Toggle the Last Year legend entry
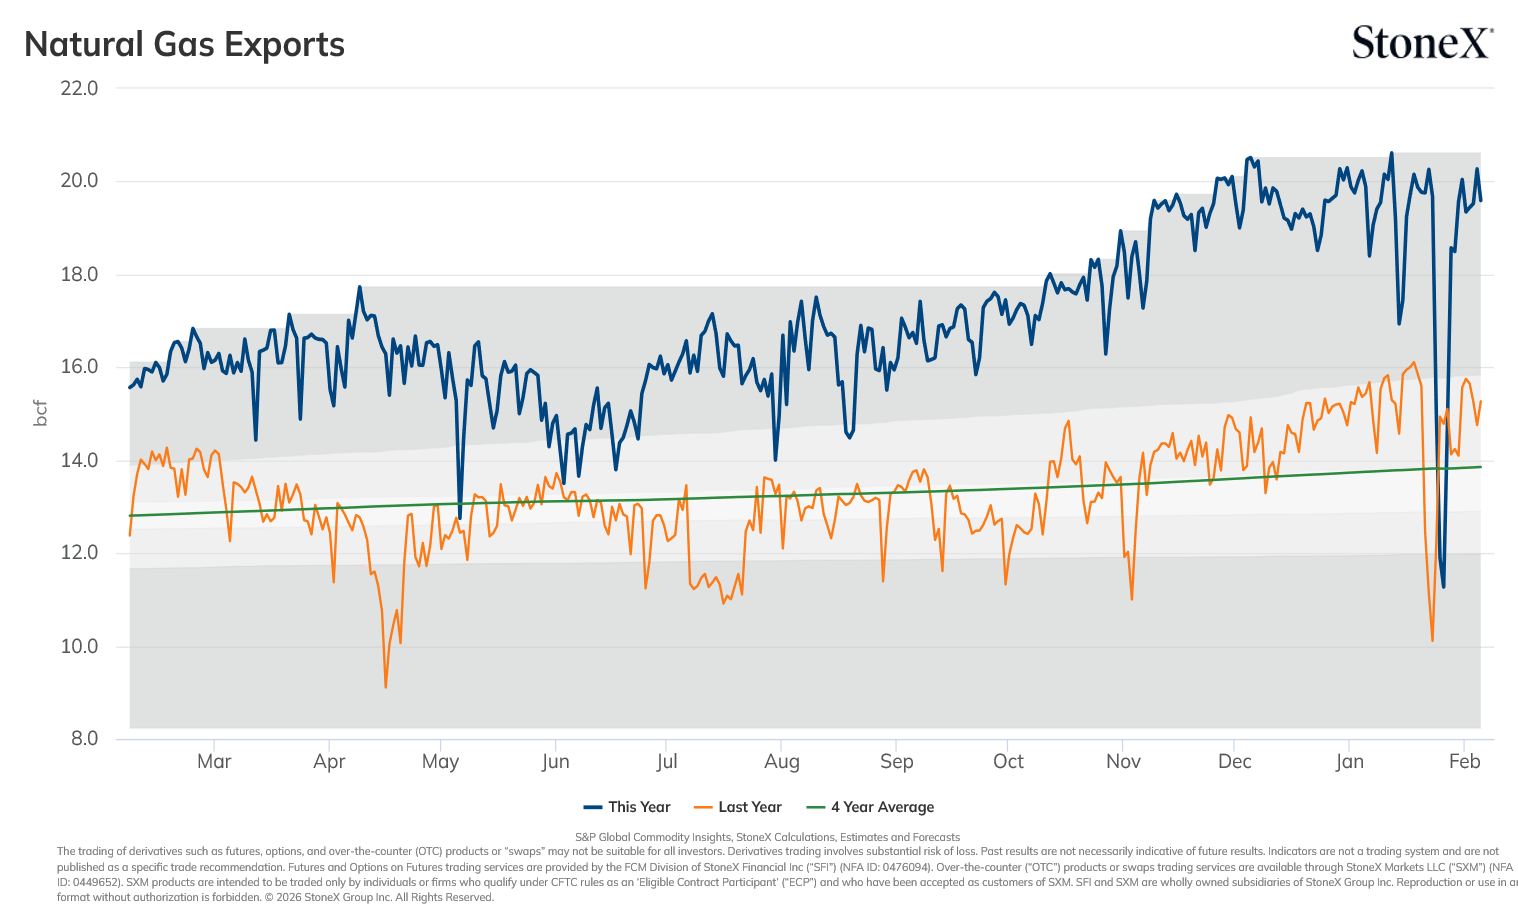This screenshot has width=1518, height=911. pyautogui.click(x=737, y=807)
